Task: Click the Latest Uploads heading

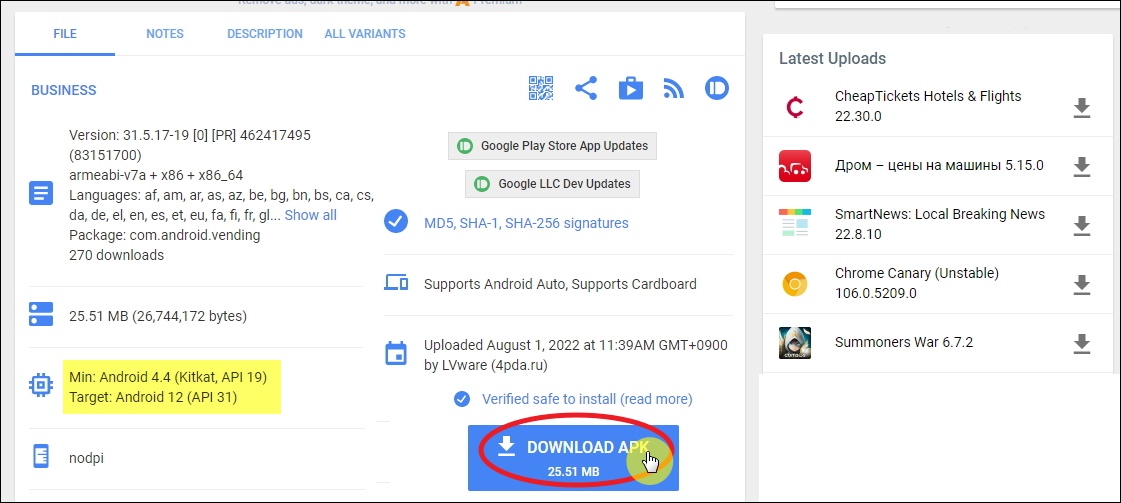Action: coord(832,59)
